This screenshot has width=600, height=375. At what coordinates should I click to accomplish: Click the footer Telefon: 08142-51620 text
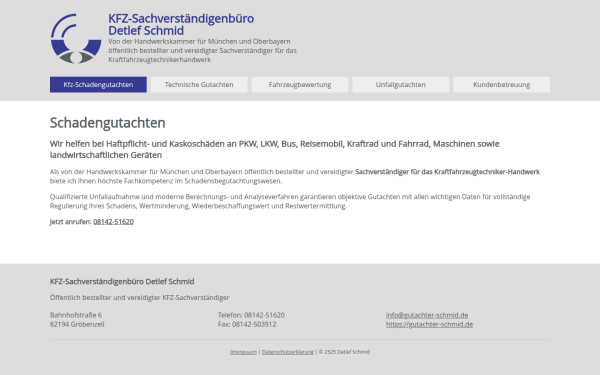[x=251, y=315]
